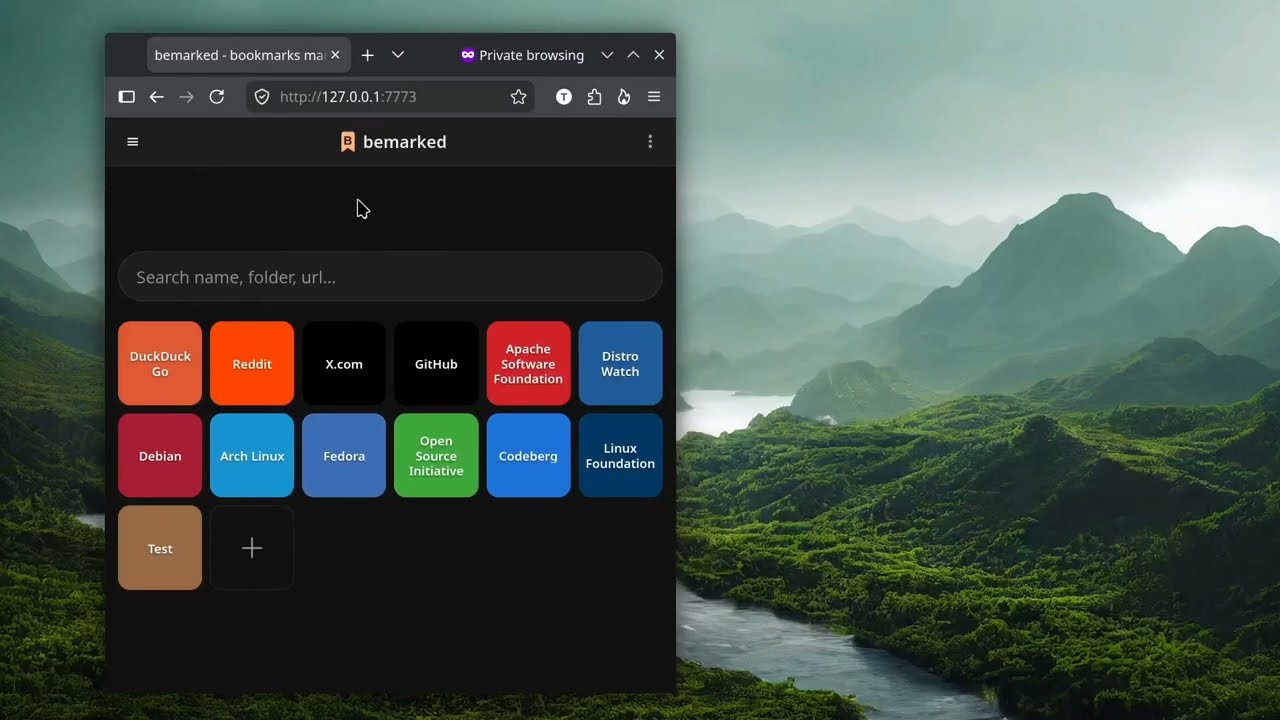Open the Fedora bookmark tile
Image resolution: width=1280 pixels, height=720 pixels.
[344, 456]
